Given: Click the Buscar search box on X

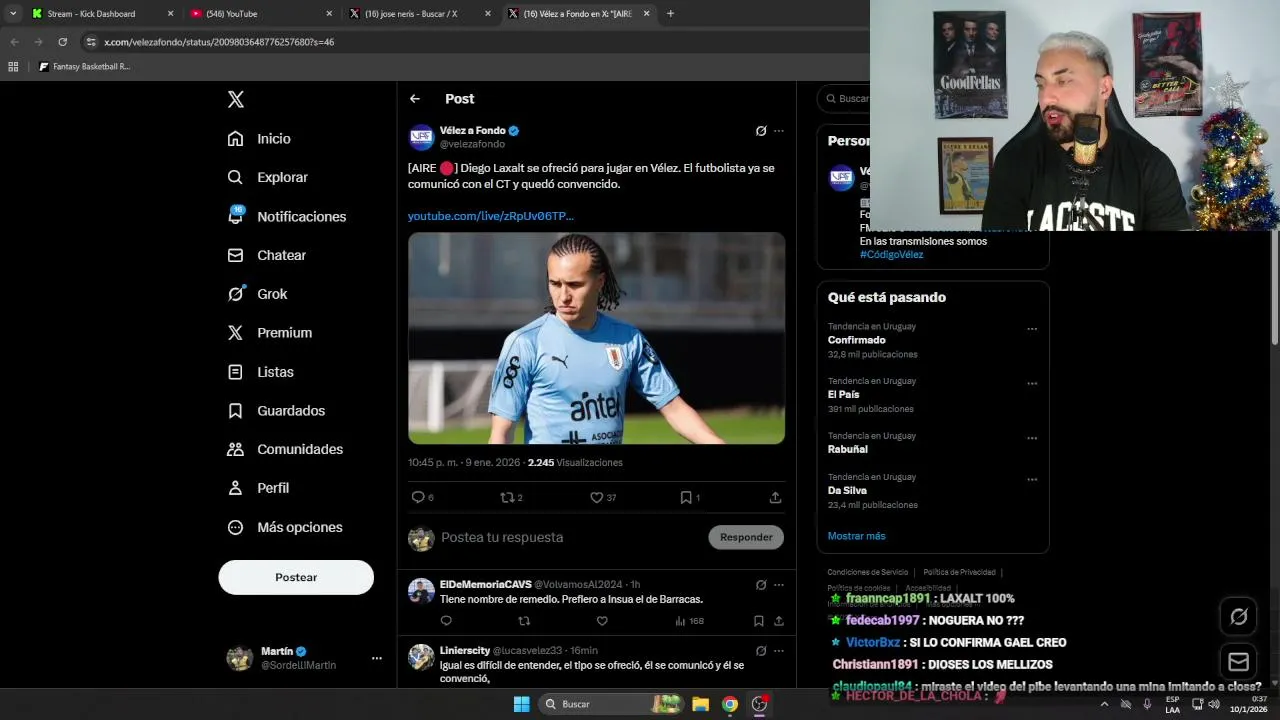Looking at the screenshot, I should [843, 98].
